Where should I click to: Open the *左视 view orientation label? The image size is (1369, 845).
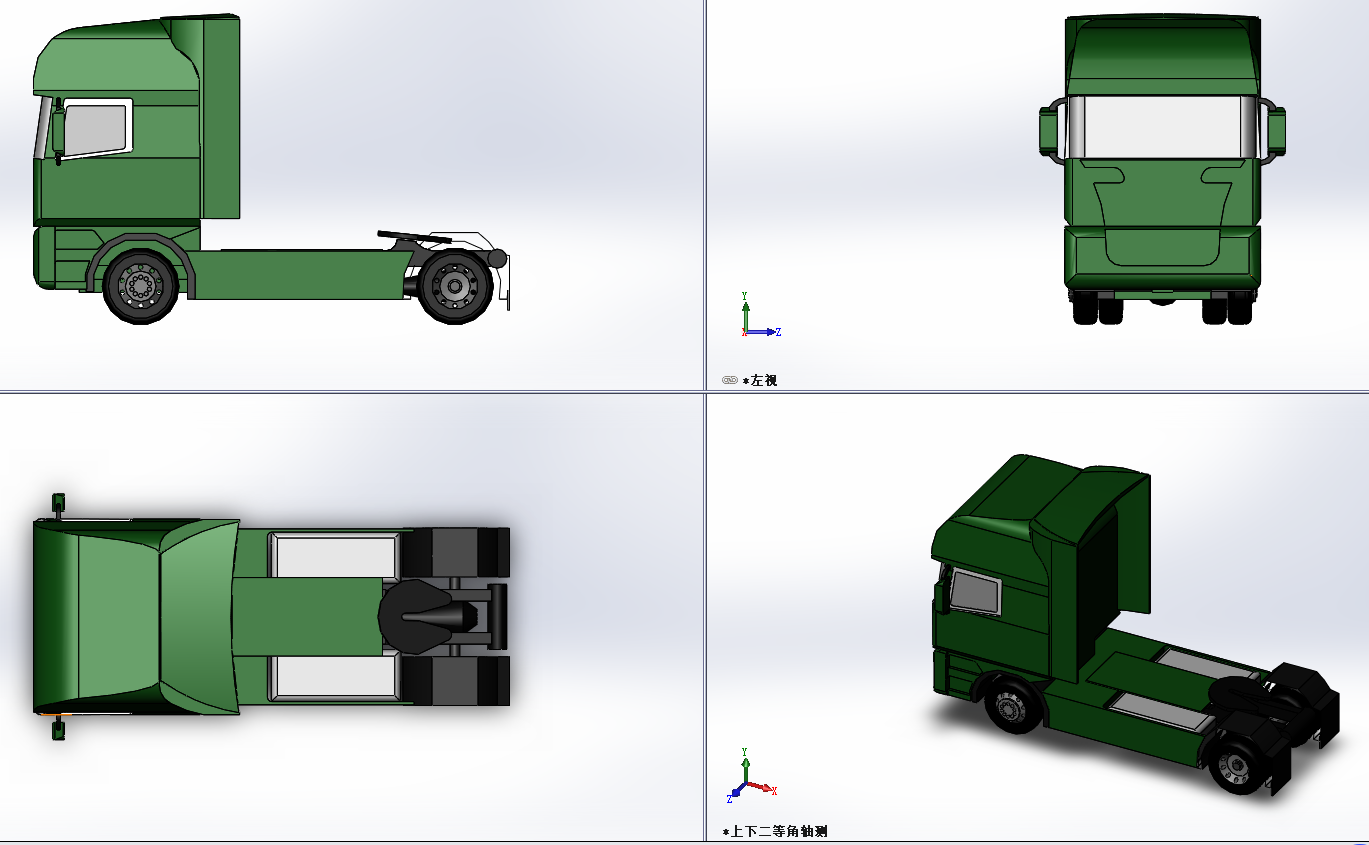click(x=759, y=381)
